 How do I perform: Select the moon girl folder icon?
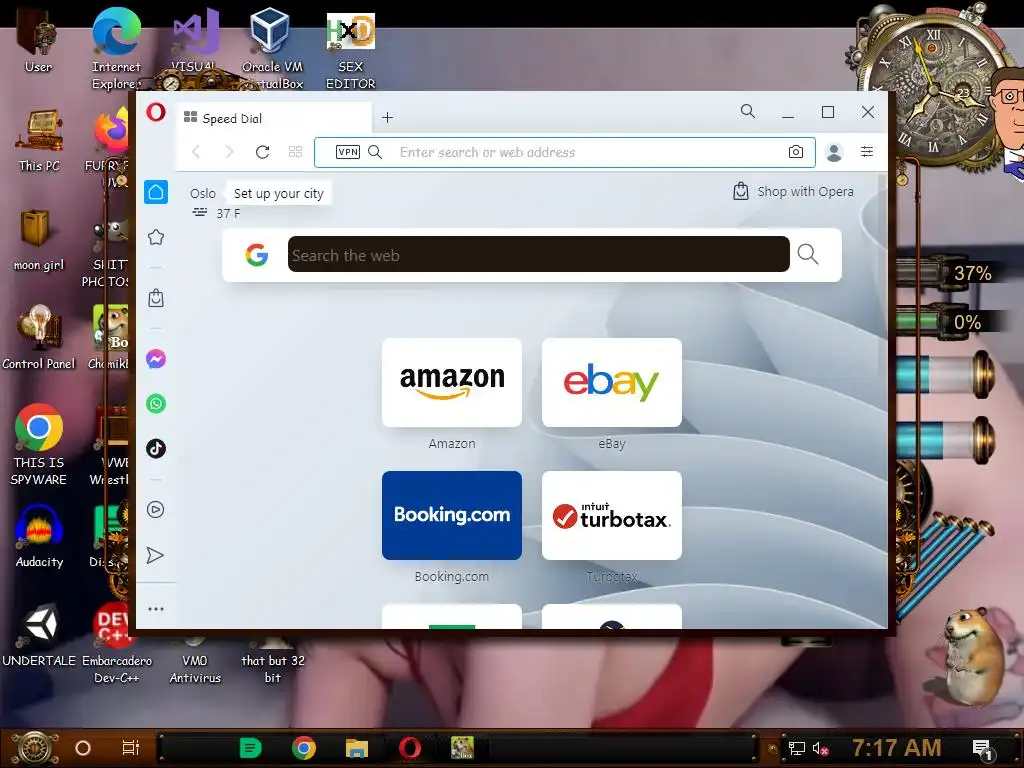tap(39, 239)
